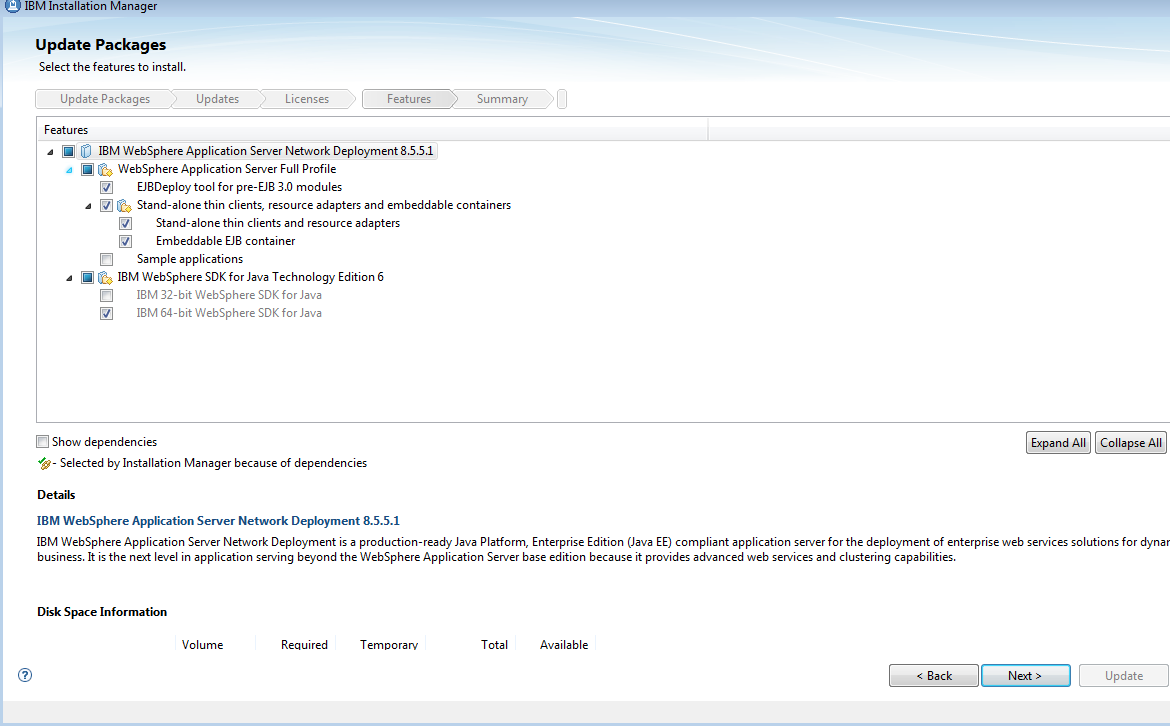Check Sample applications
This screenshot has width=1170, height=726.
[107, 259]
